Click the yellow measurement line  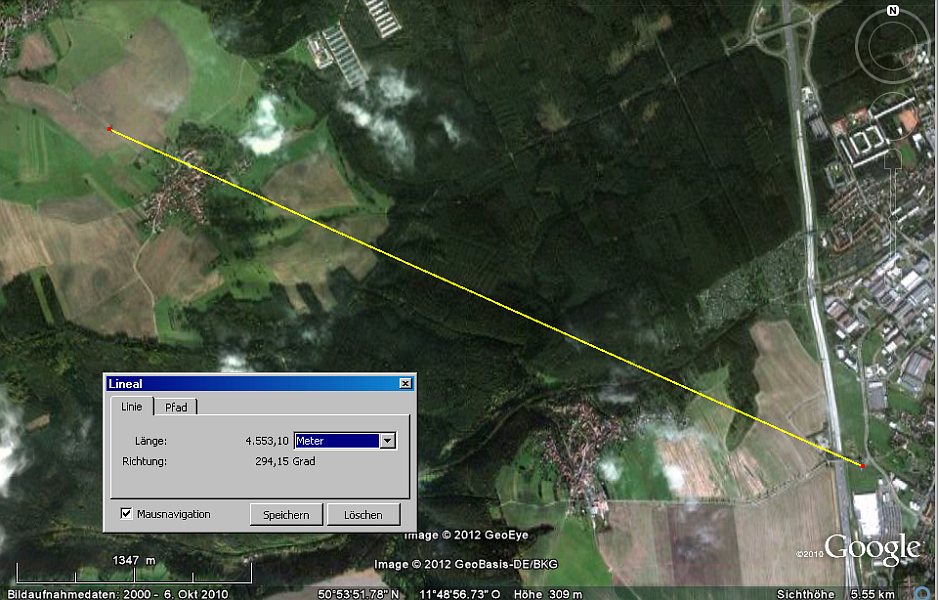485,297
